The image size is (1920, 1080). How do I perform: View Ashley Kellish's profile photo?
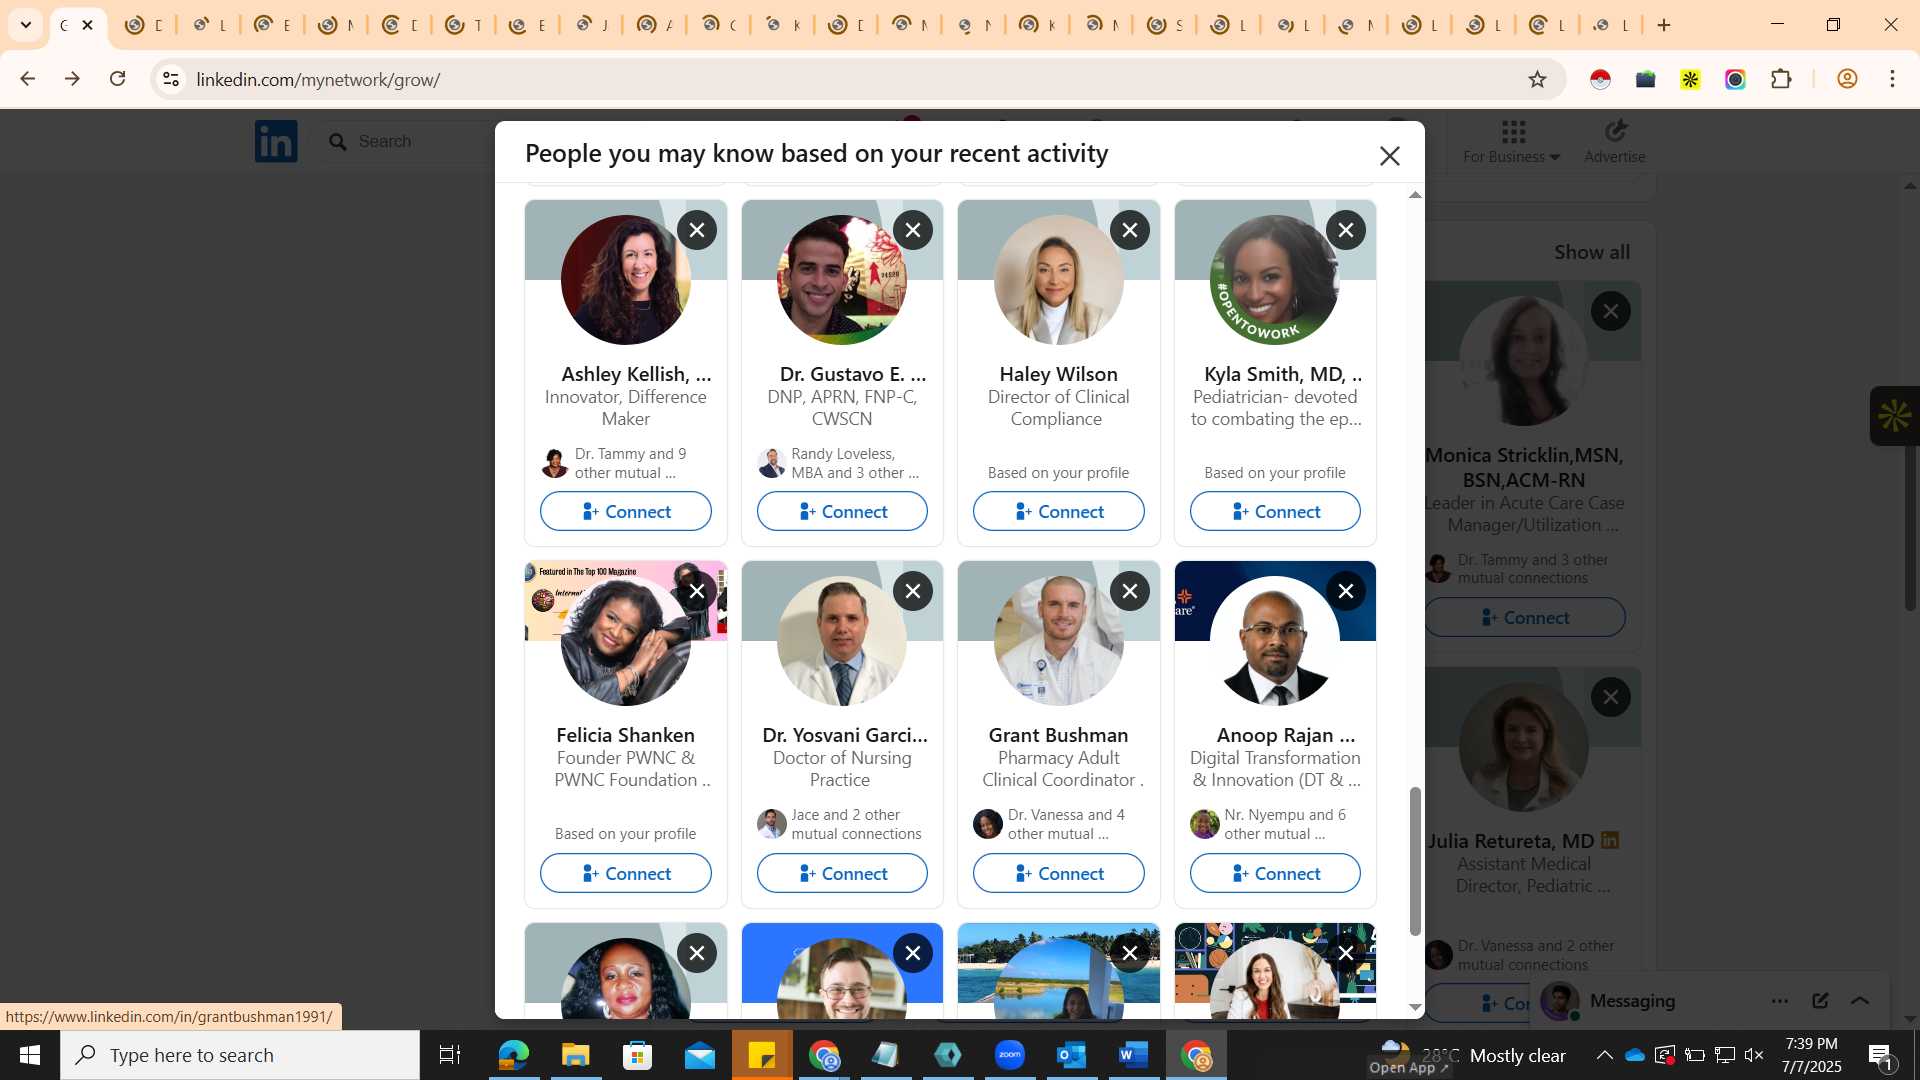click(626, 280)
